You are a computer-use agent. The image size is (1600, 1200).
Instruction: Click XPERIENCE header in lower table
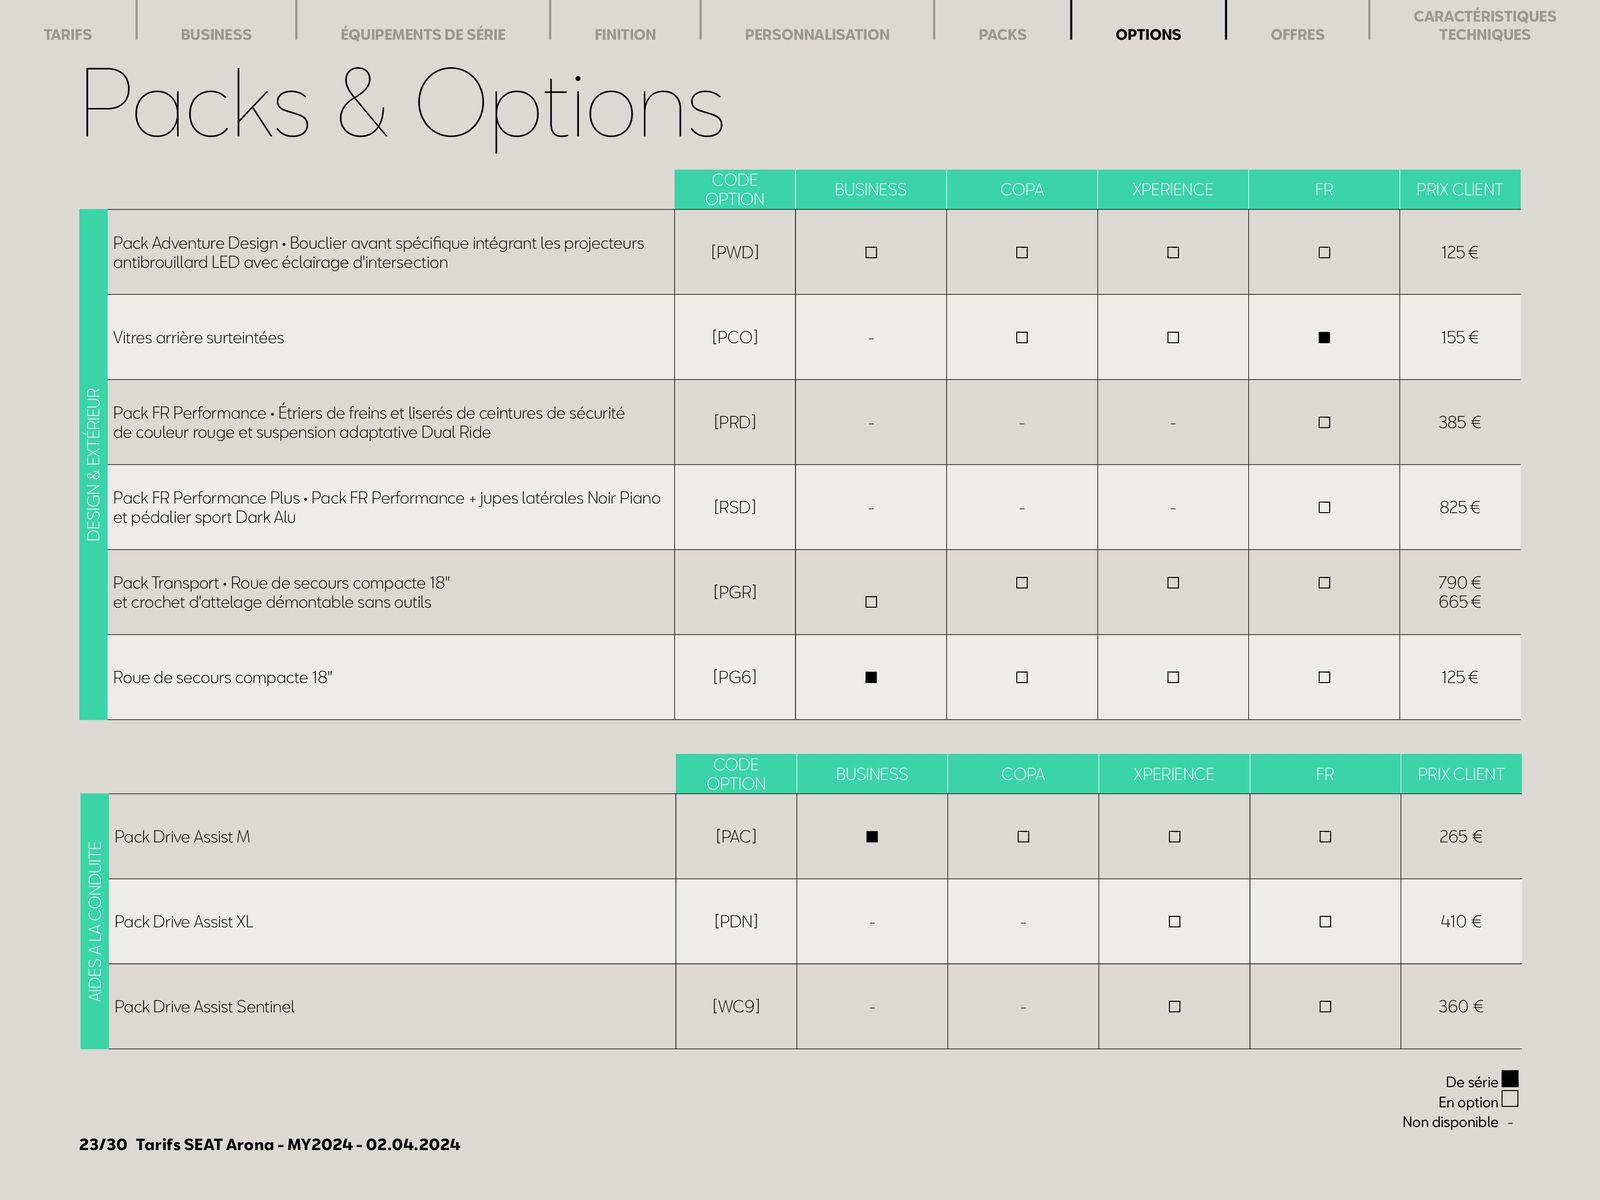[x=1174, y=774]
